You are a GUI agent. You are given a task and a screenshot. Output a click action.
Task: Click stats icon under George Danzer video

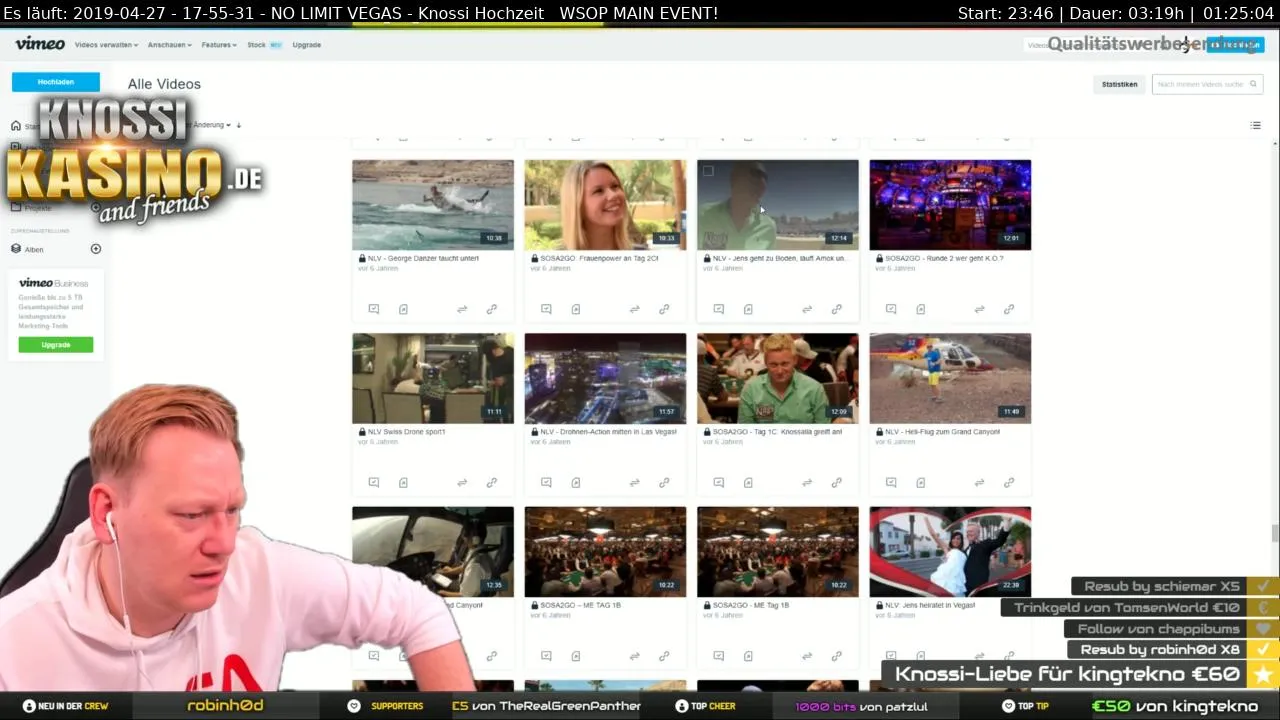tap(403, 309)
